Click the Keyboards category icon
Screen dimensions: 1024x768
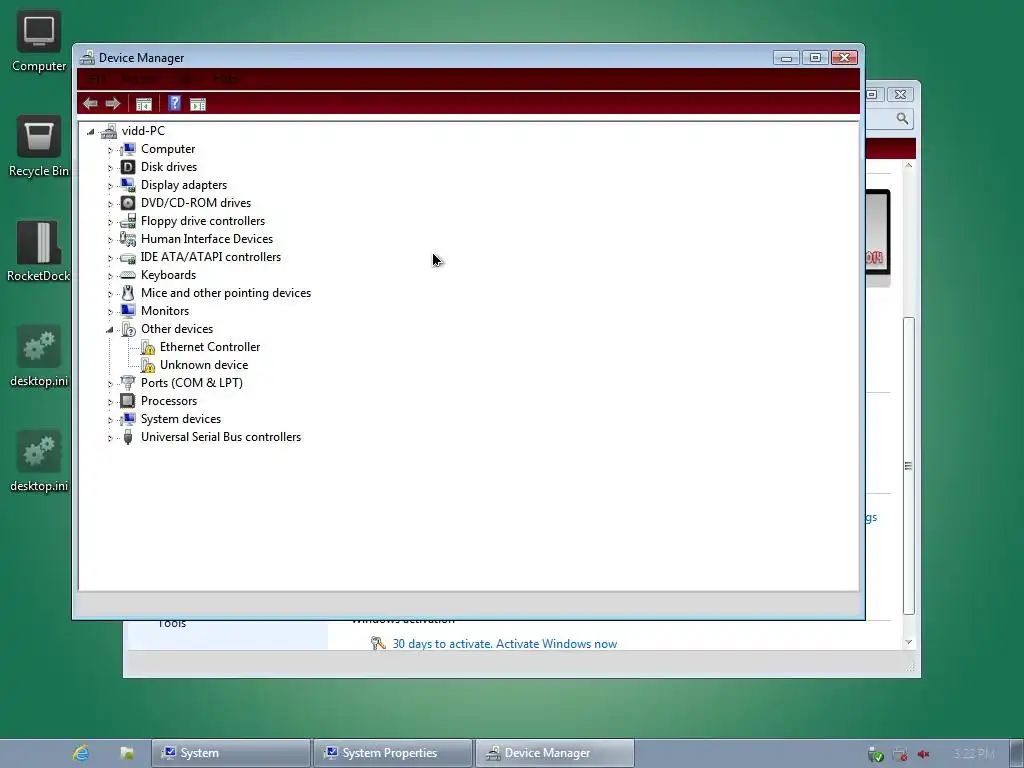point(128,275)
